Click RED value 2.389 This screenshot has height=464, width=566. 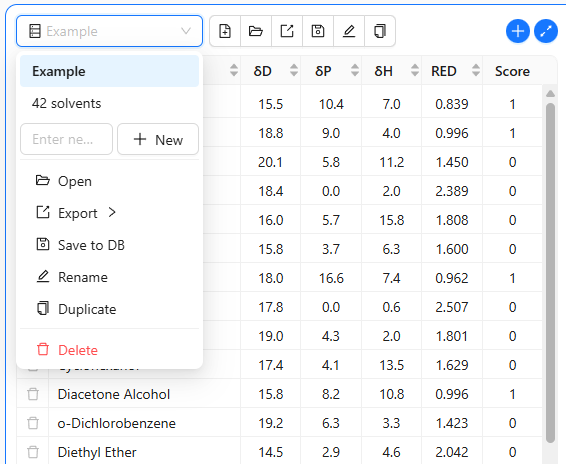[452, 191]
